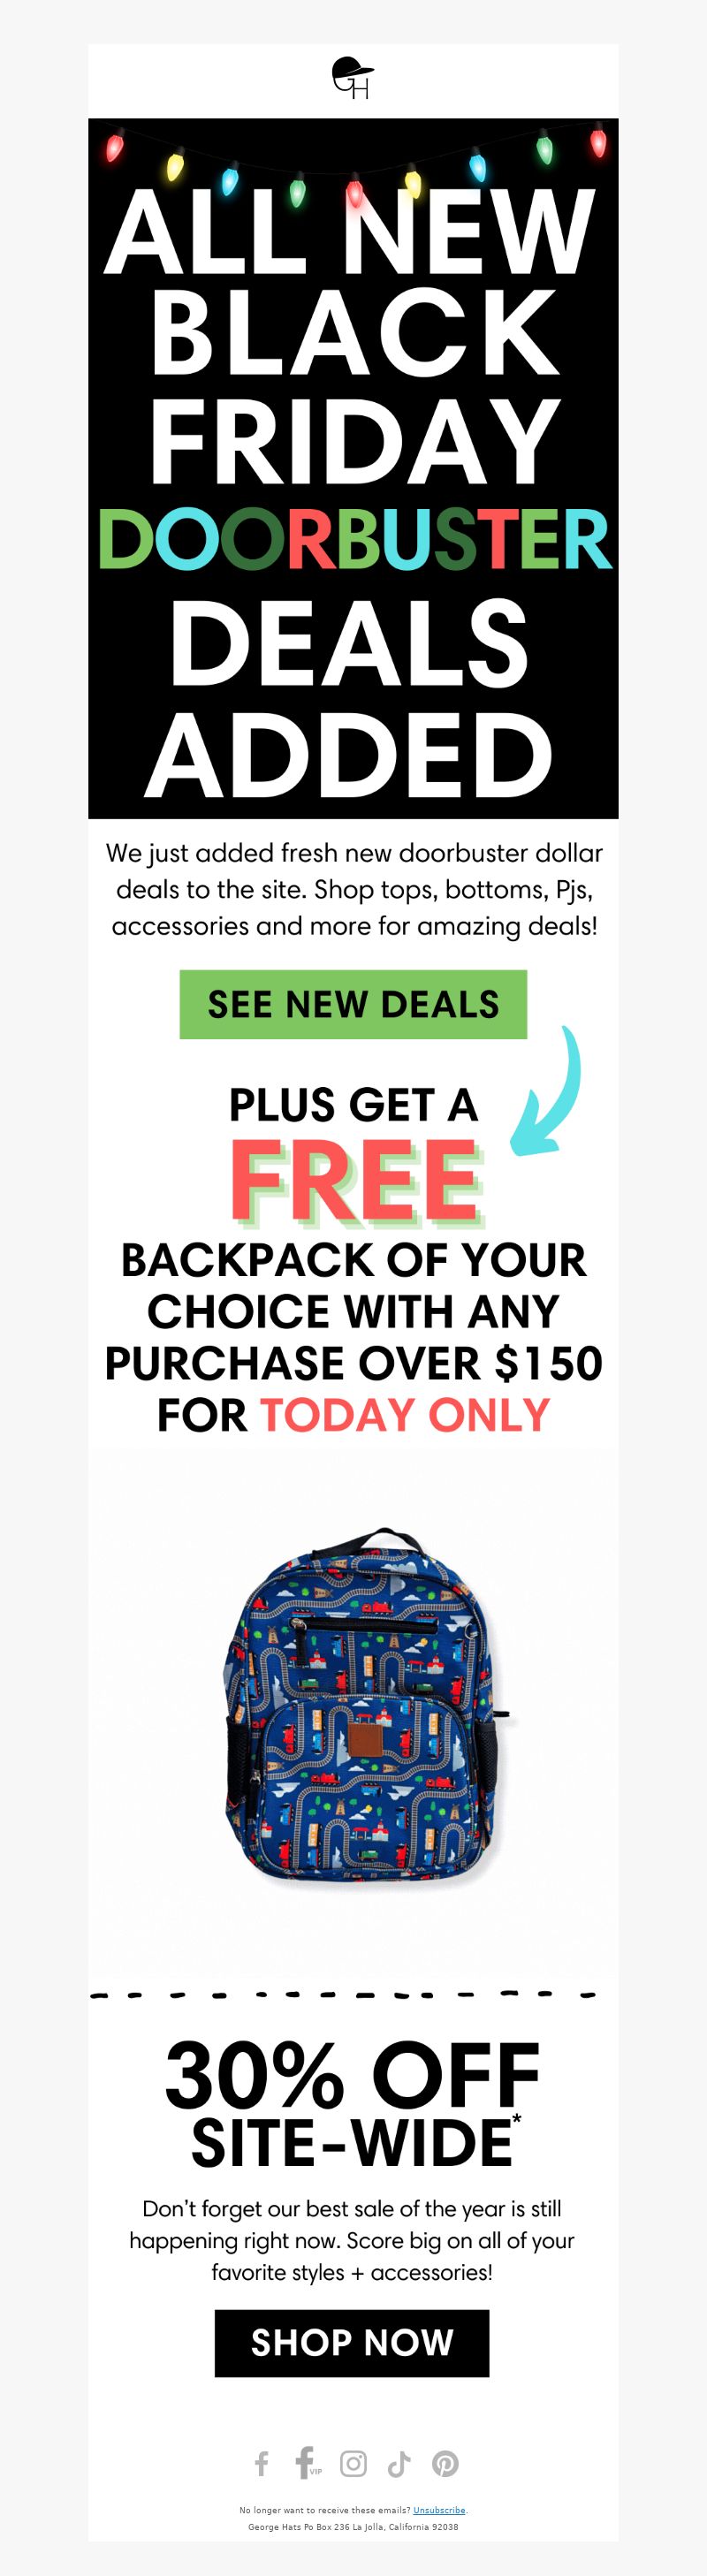This screenshot has width=707, height=2576.
Task: Click the black SHOP NOW button
Action: click(352, 2342)
